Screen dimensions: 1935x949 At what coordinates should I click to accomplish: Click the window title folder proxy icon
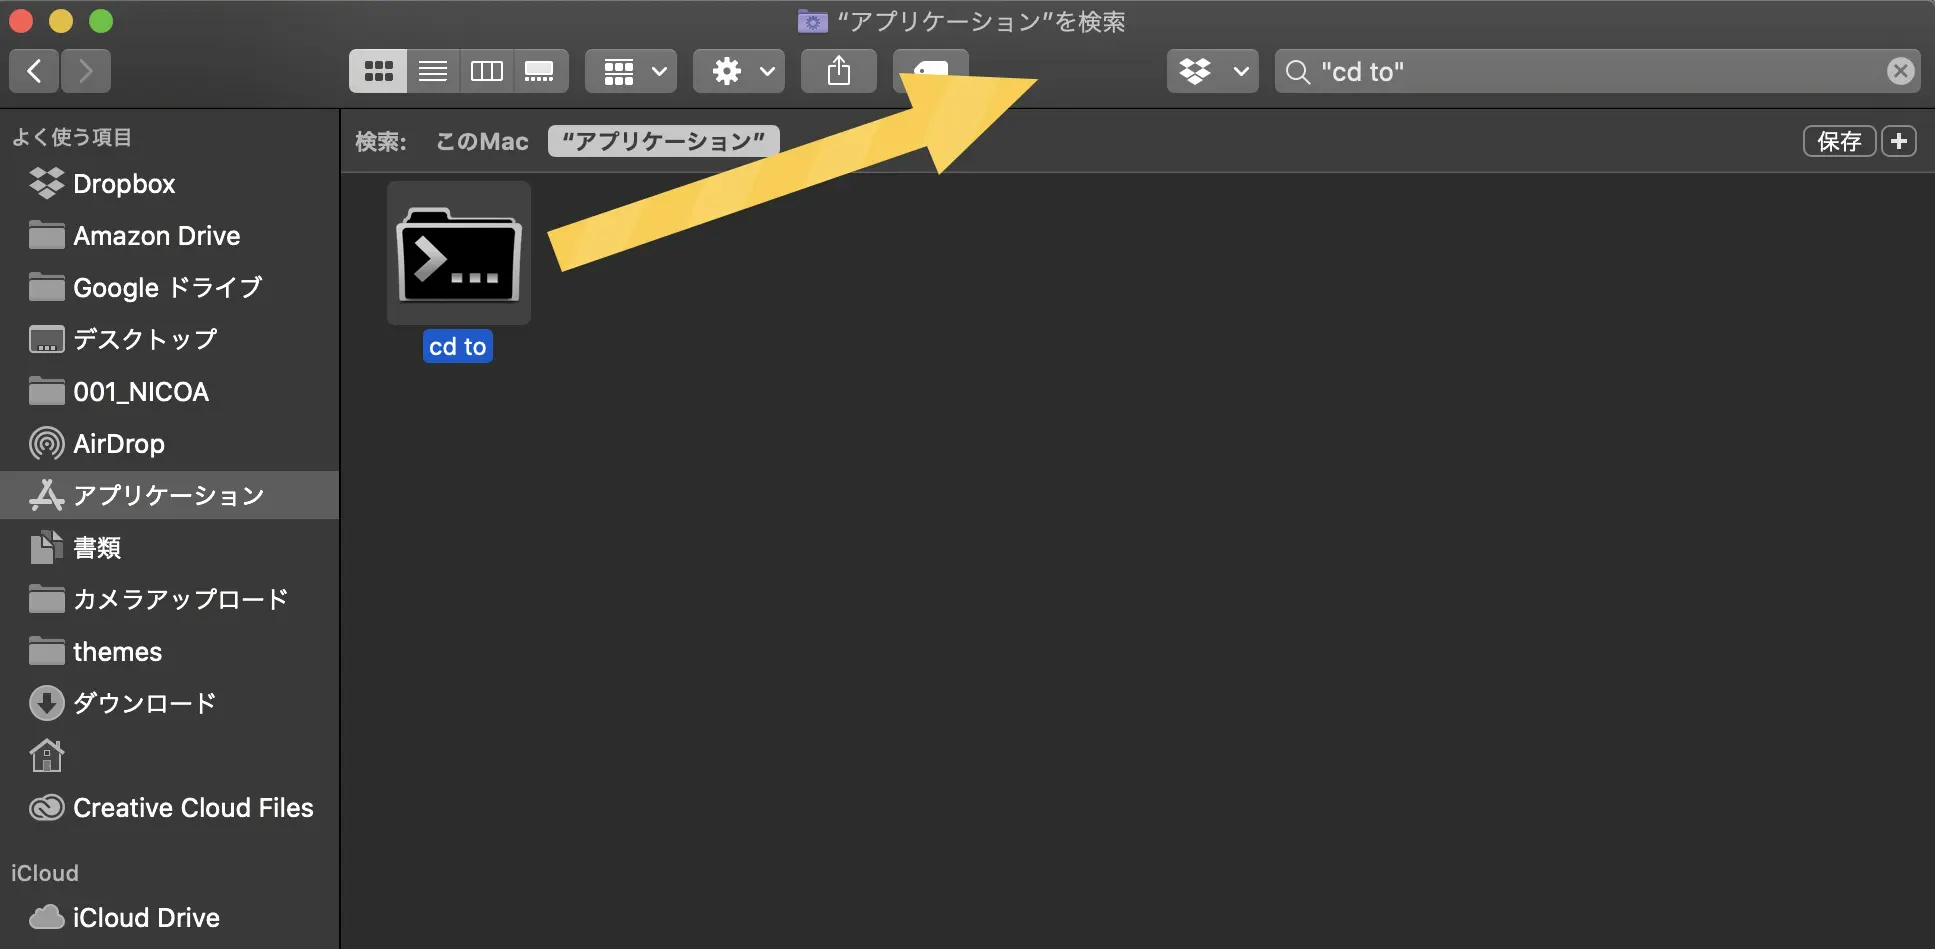click(812, 21)
